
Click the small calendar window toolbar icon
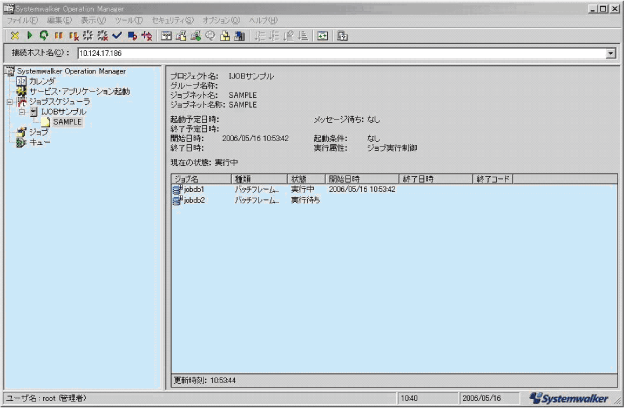166,36
